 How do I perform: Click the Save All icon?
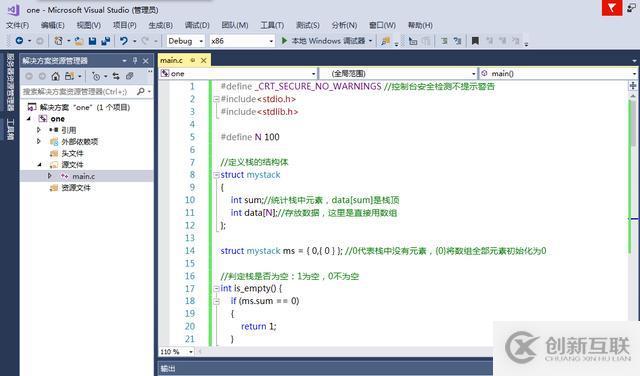click(x=106, y=41)
